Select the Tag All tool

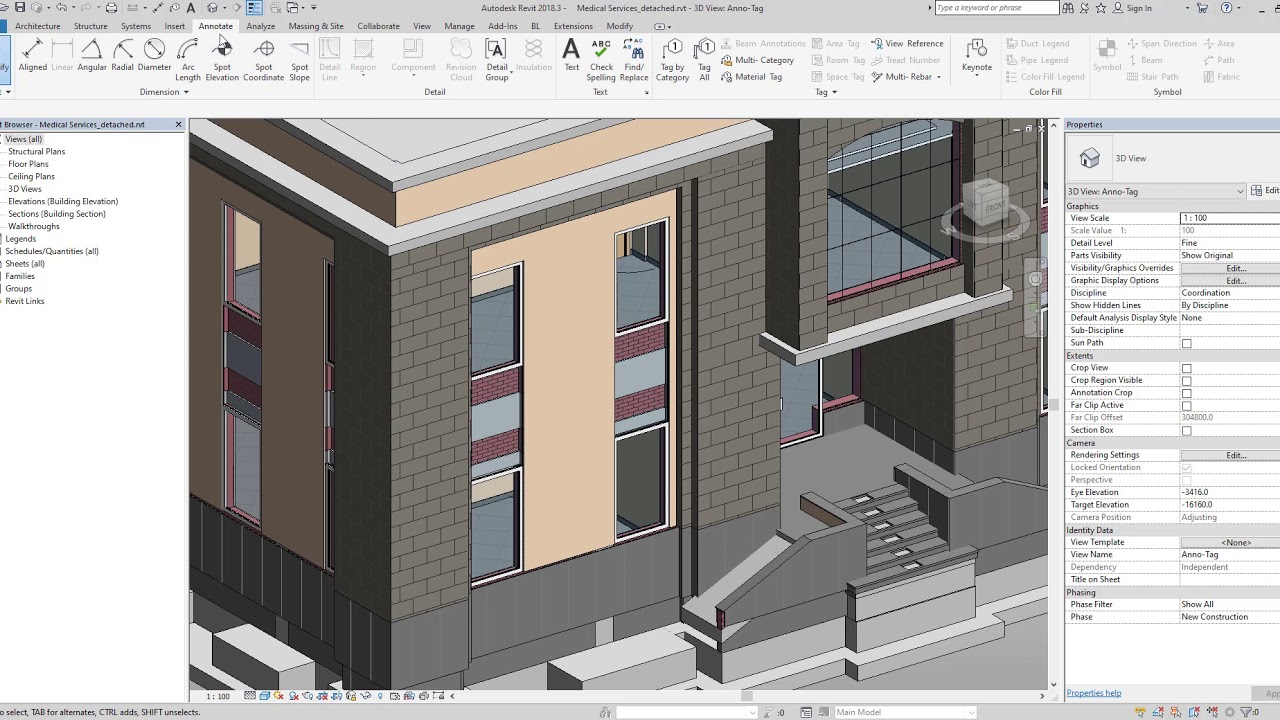click(704, 60)
